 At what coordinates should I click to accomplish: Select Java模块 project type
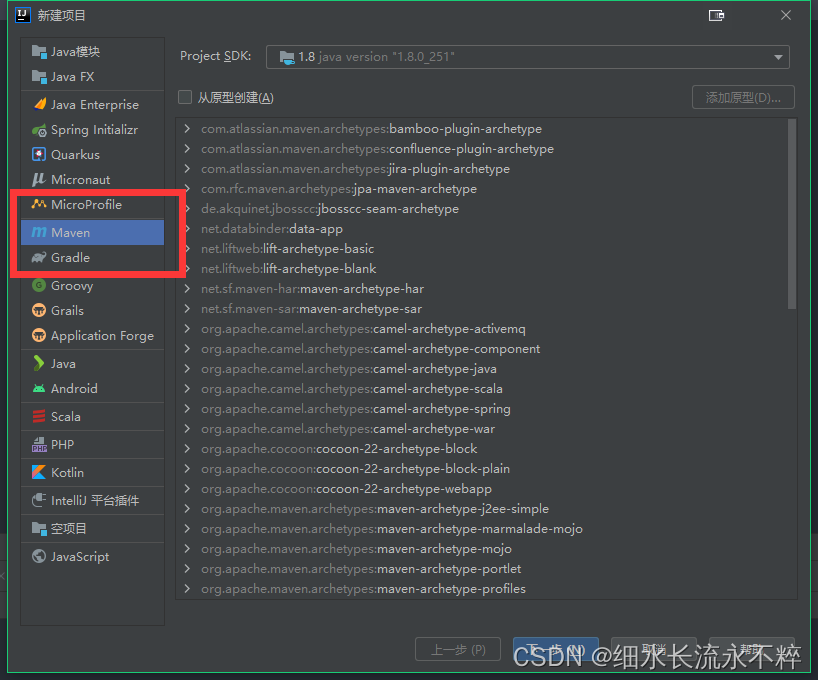pyautogui.click(x=92, y=52)
